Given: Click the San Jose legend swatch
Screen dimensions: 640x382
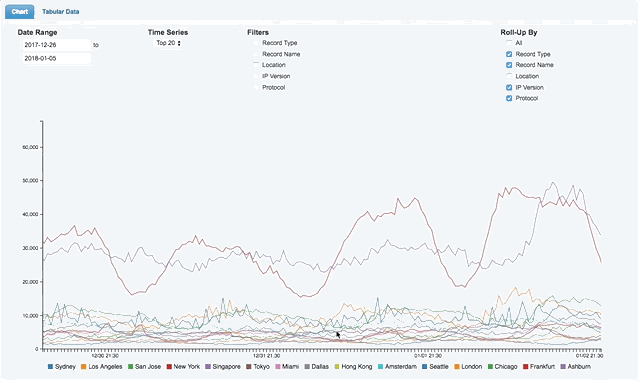Looking at the screenshot, I should (x=131, y=366).
